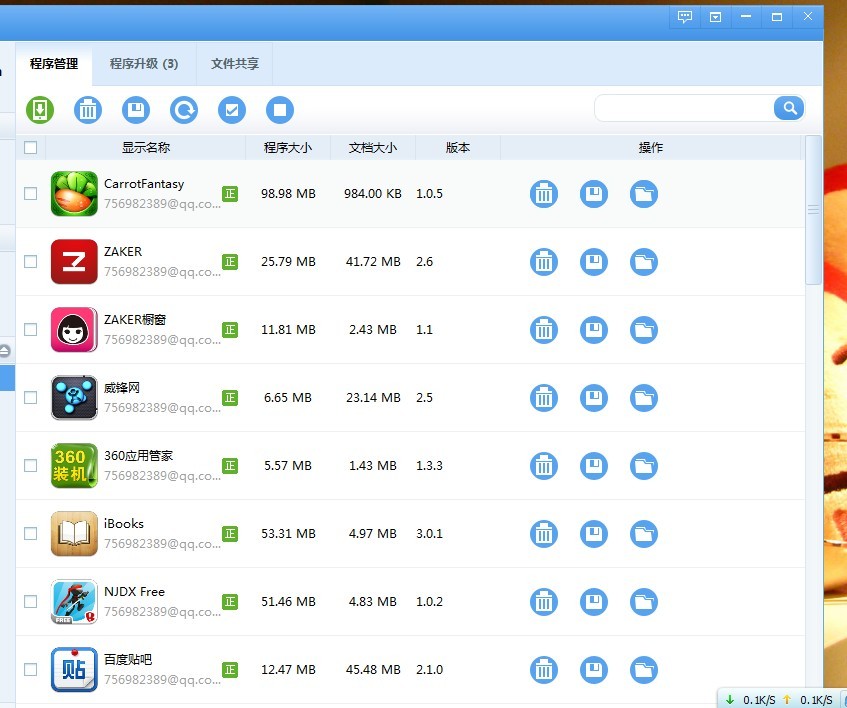Click the 百度贴吧 app thumbnail
Screen dimensions: 847x708
point(74,670)
